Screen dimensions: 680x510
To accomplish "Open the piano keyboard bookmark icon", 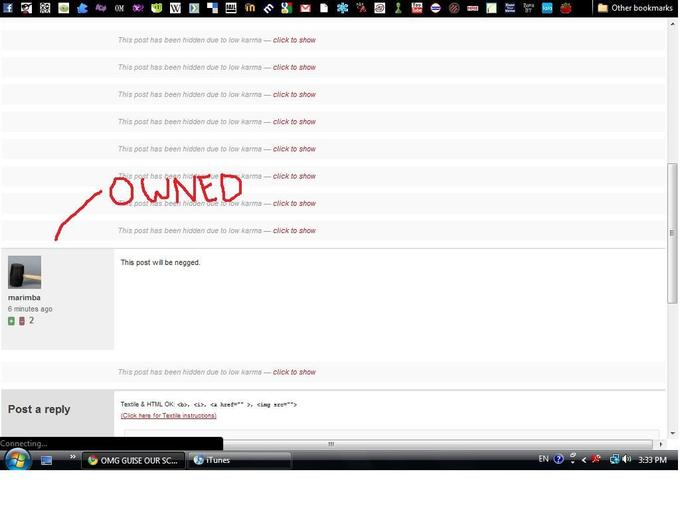I will coord(231,8).
